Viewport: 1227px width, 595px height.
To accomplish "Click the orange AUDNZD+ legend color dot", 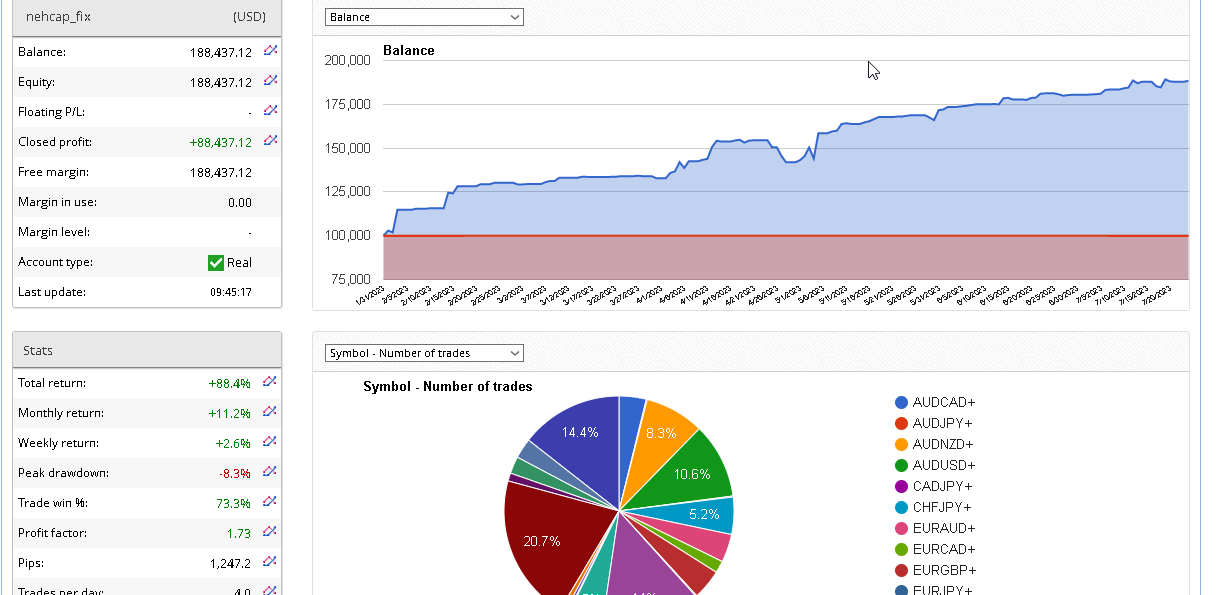I will [x=901, y=444].
